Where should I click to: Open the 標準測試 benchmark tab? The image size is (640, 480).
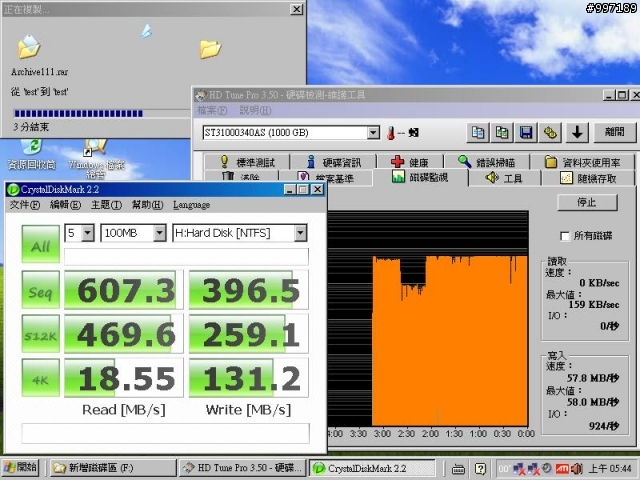pyautogui.click(x=247, y=162)
